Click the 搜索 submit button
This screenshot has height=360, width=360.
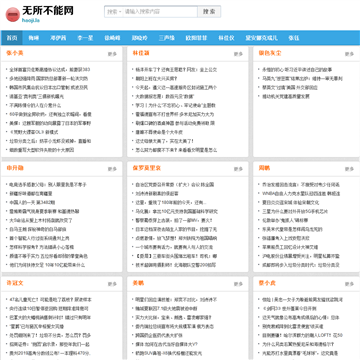point(209,12)
